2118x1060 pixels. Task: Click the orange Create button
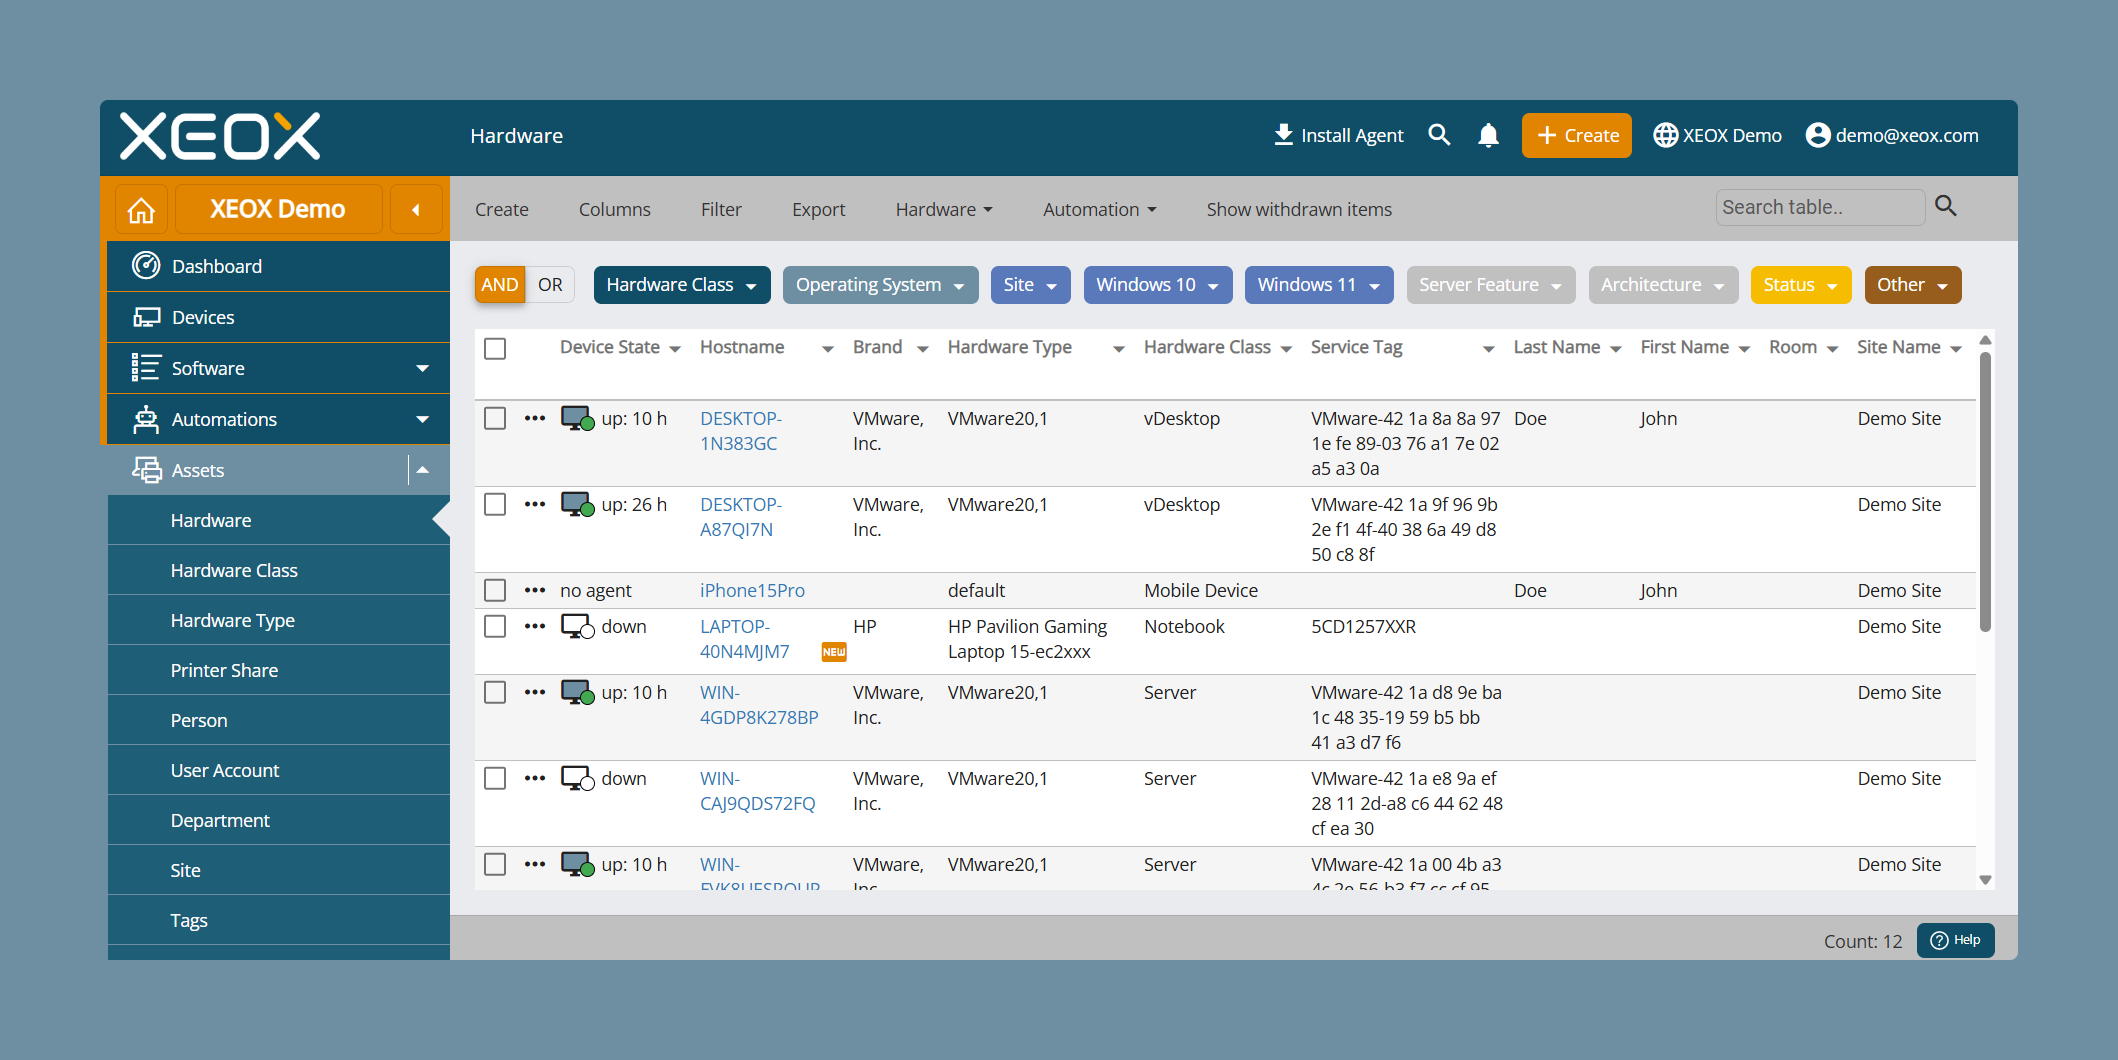click(1577, 135)
